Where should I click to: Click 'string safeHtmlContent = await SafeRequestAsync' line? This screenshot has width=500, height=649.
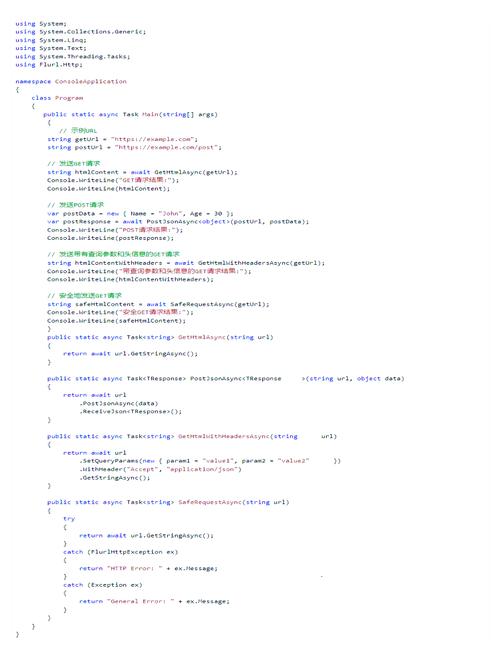(158, 304)
